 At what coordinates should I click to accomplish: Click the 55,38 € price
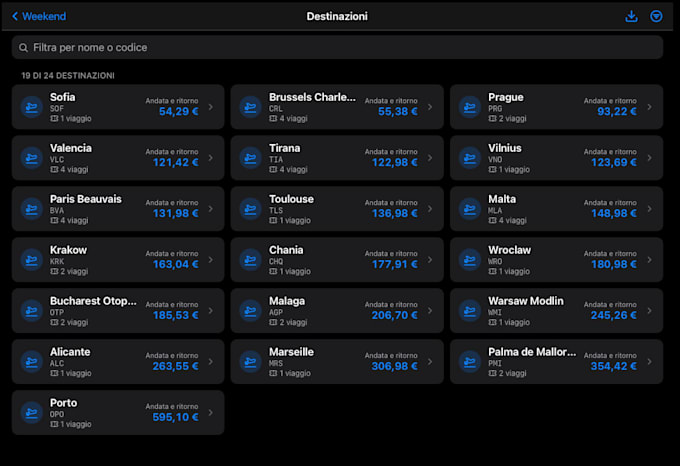point(398,111)
